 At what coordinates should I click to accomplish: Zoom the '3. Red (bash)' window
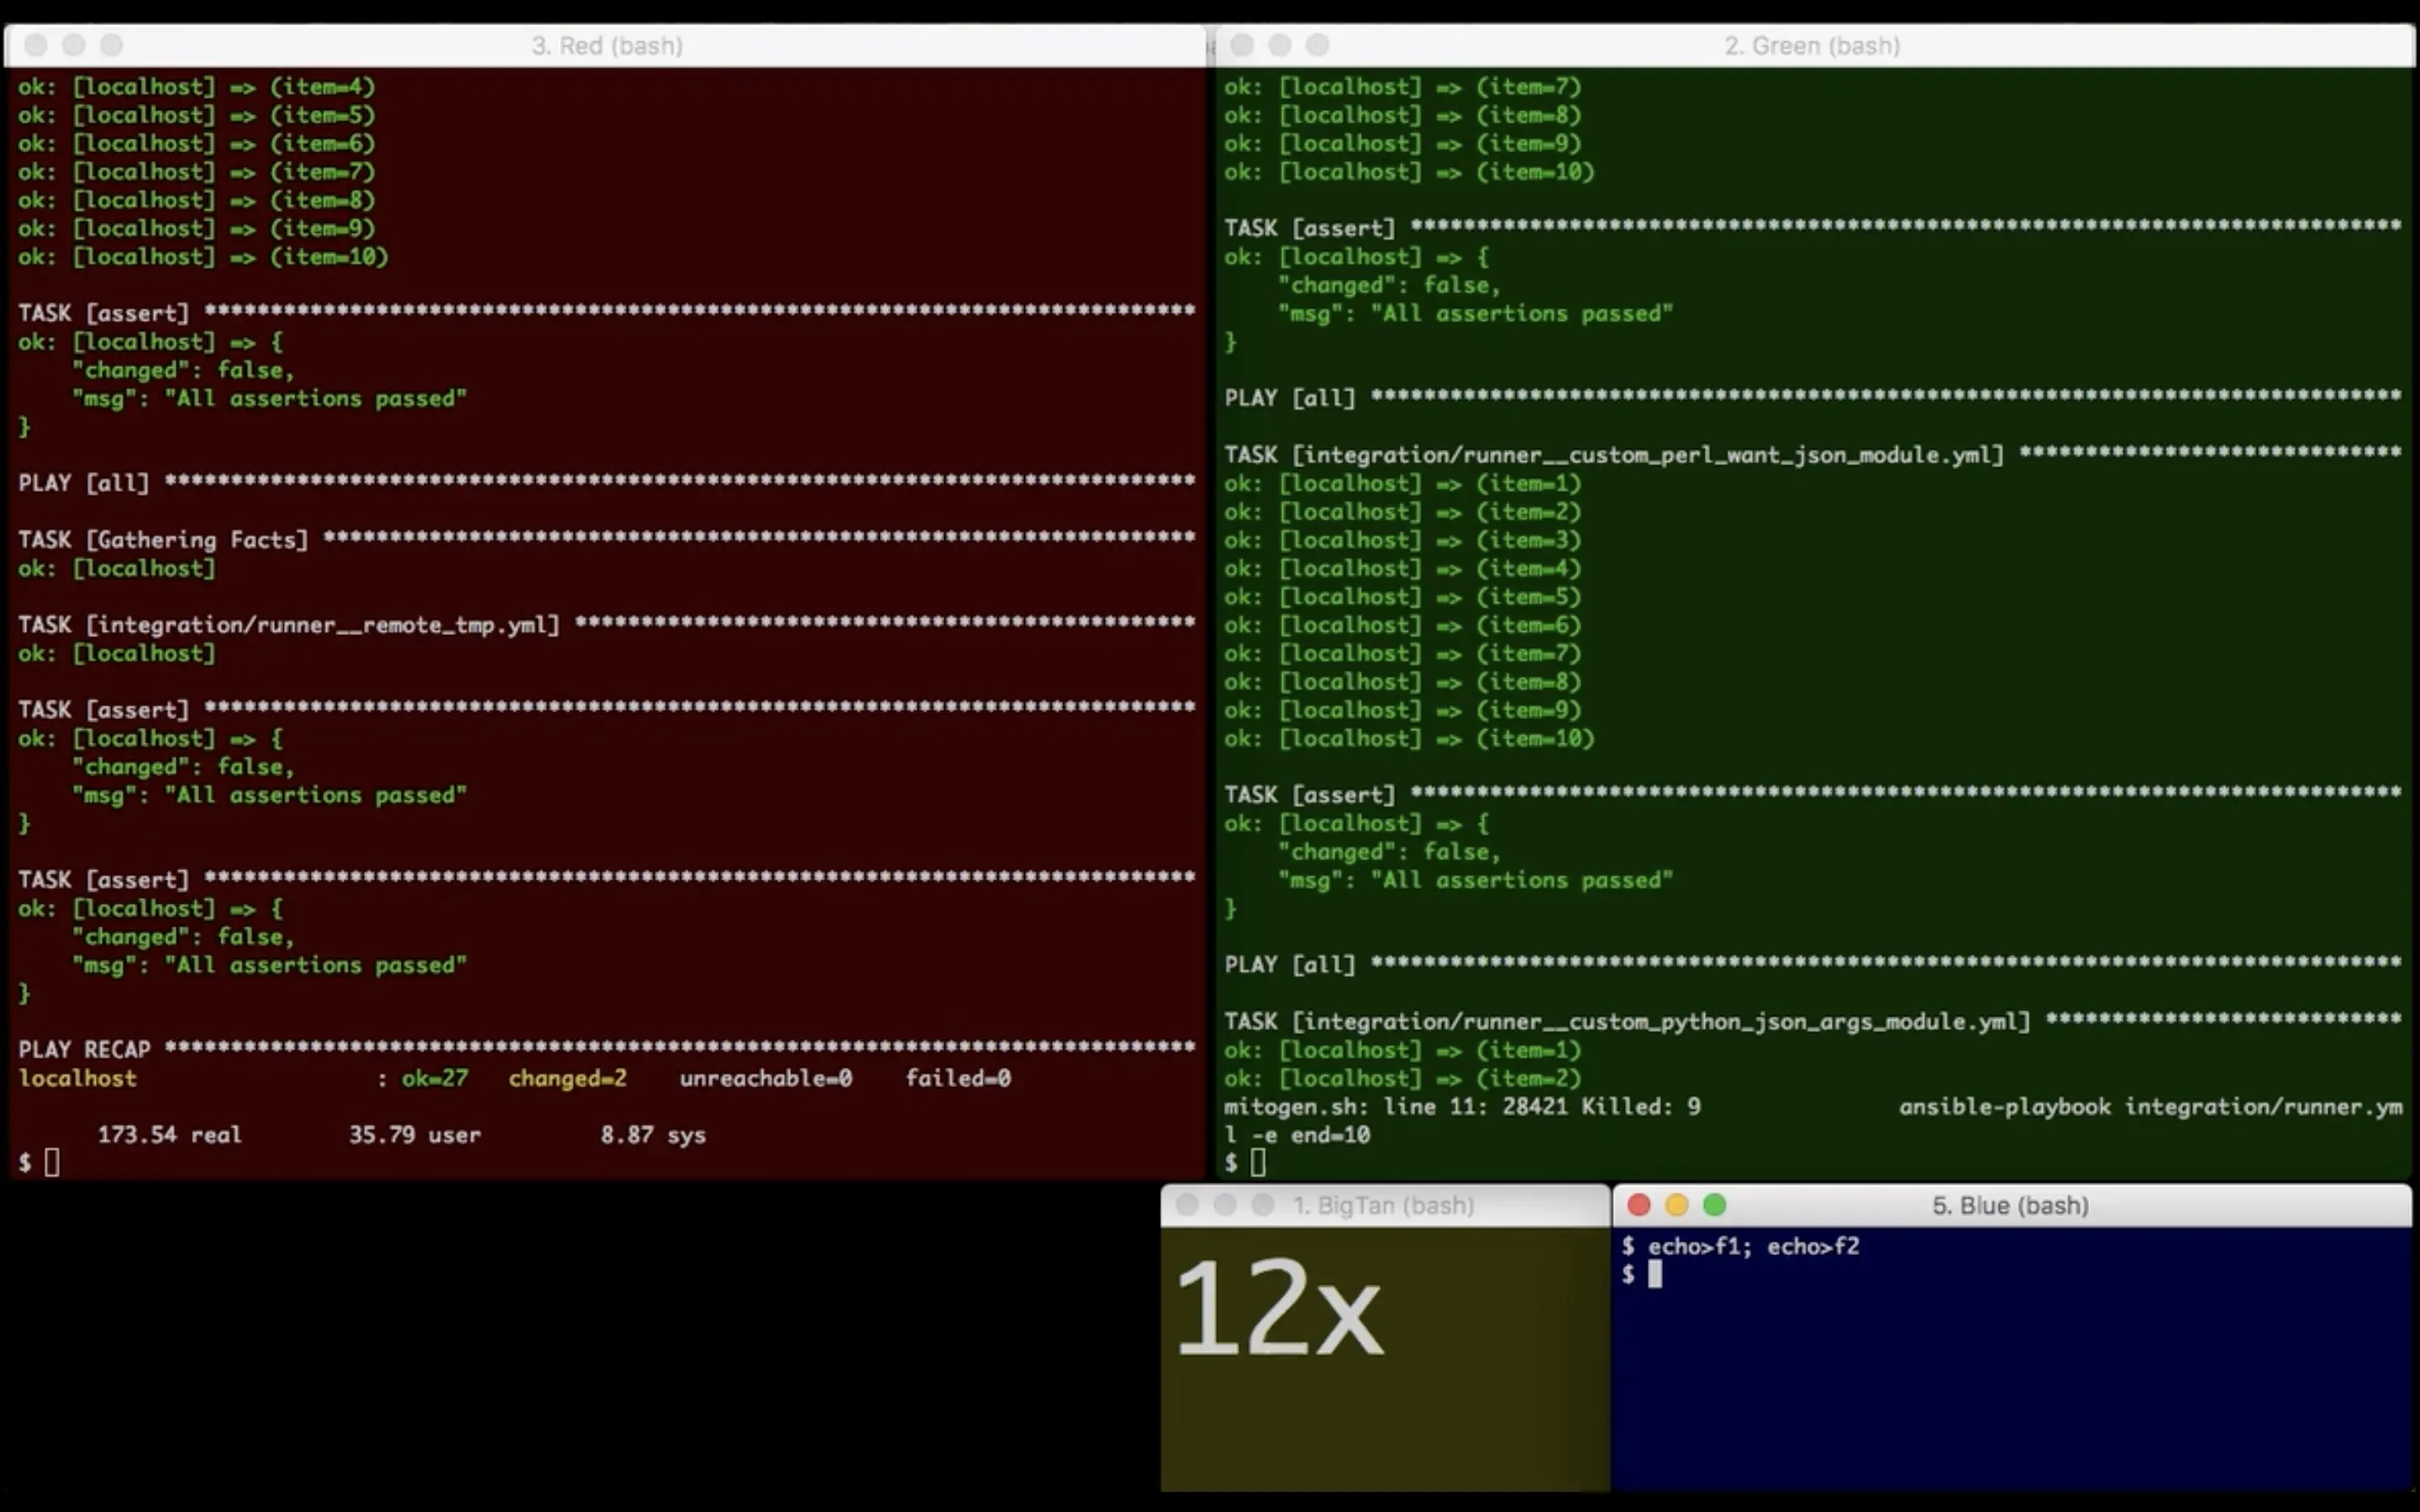[111, 45]
